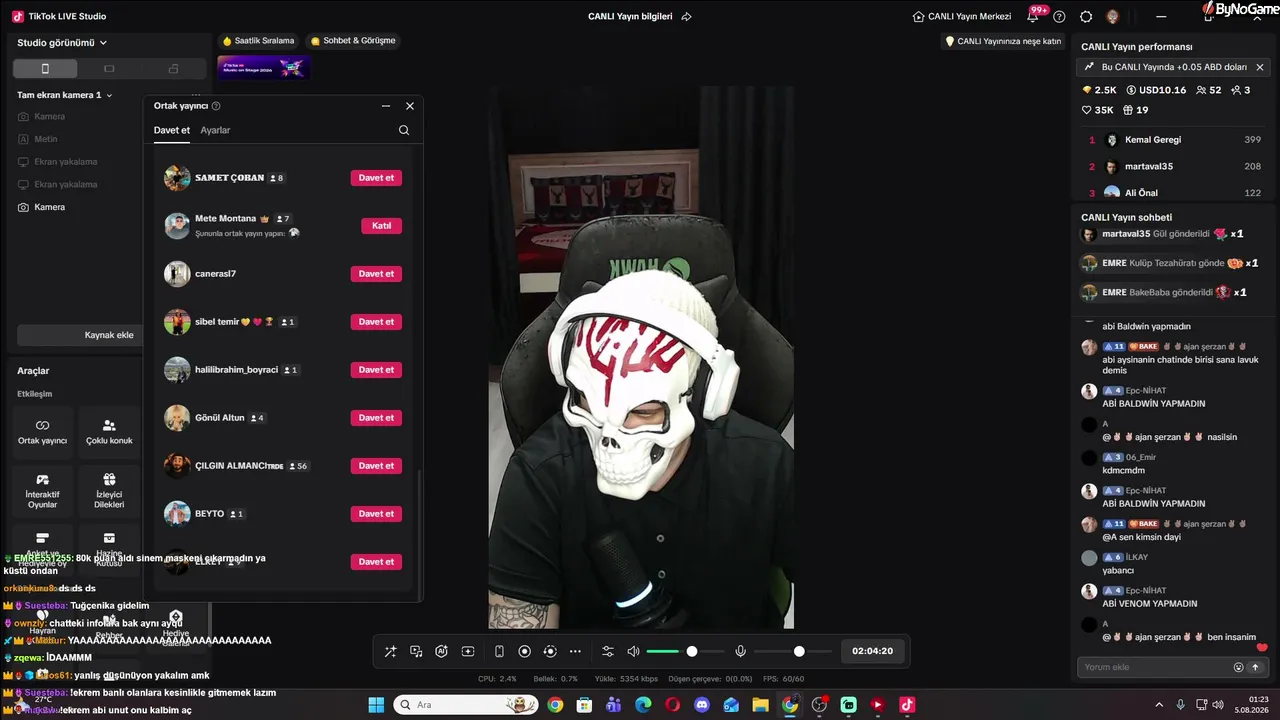Open the Sohbet & Görüşme chip

pyautogui.click(x=353, y=41)
